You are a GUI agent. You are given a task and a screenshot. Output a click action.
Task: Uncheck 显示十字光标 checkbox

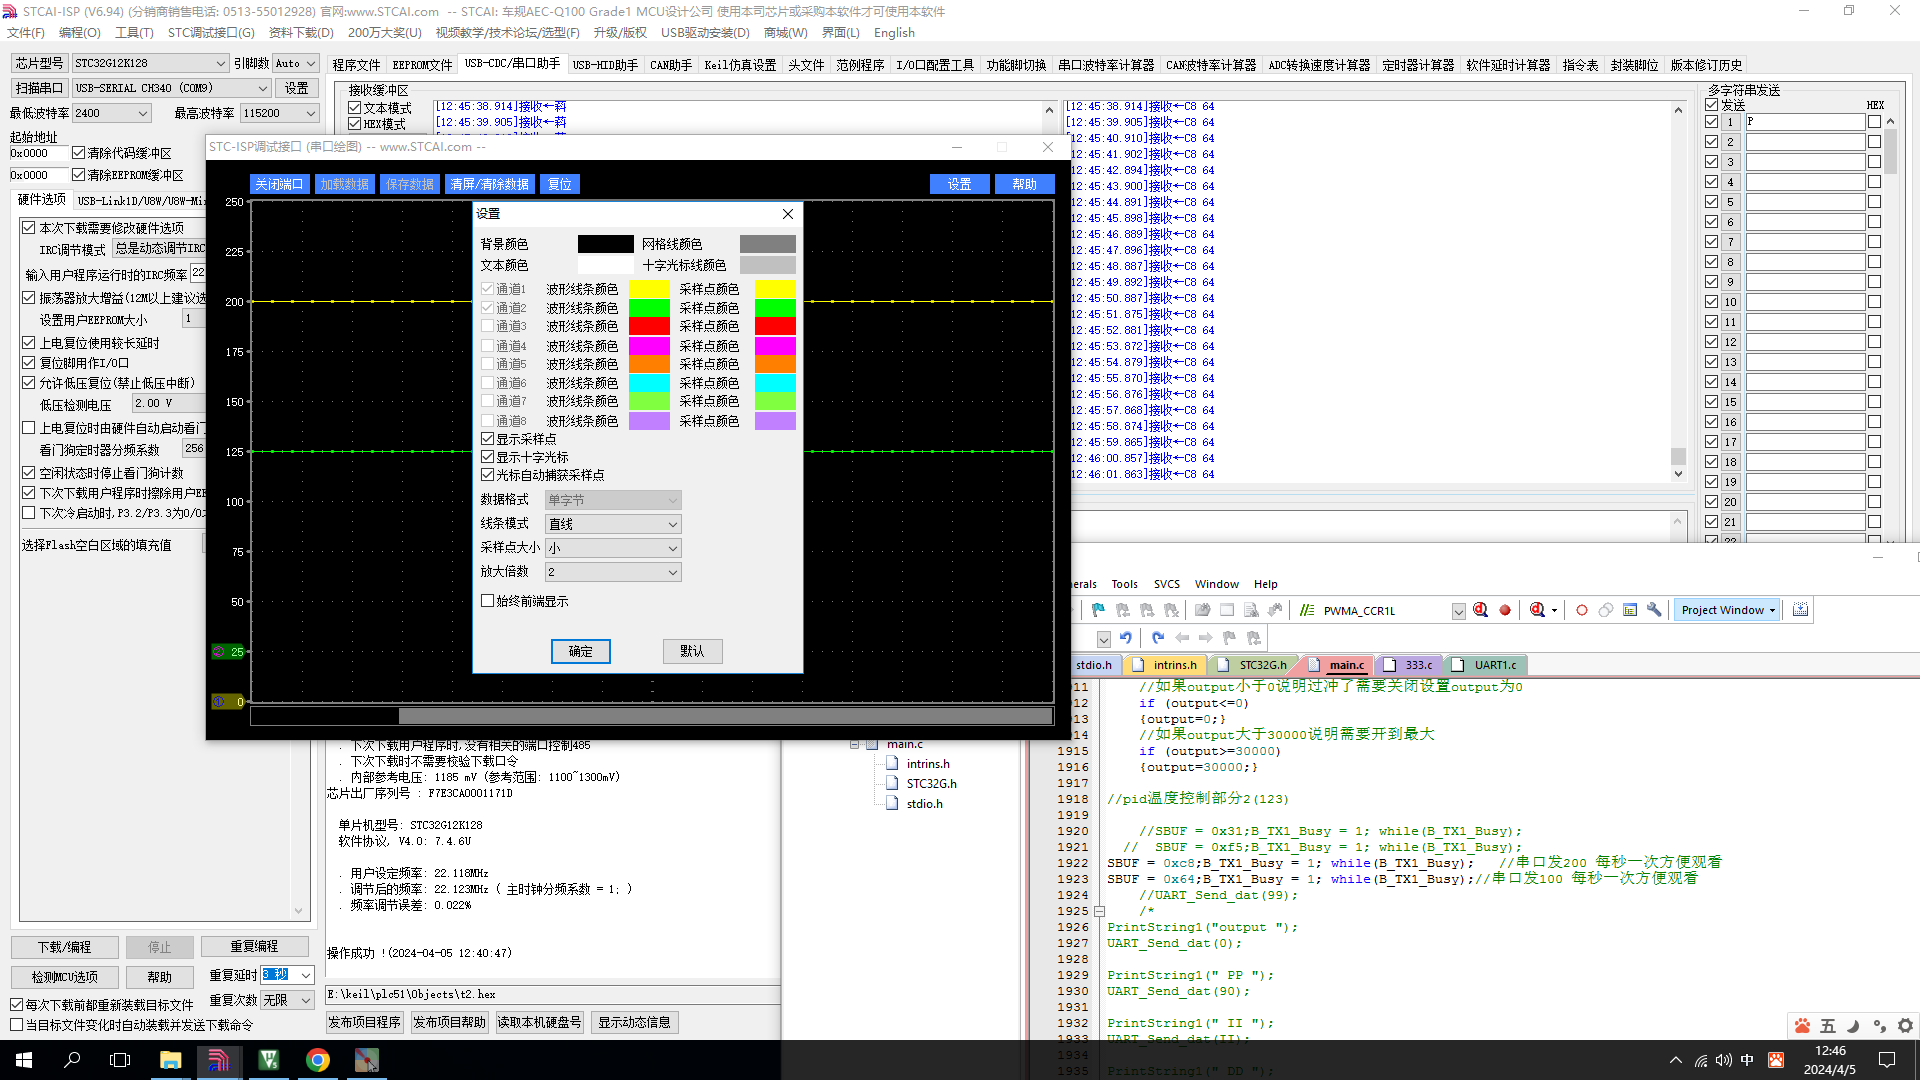[488, 457]
